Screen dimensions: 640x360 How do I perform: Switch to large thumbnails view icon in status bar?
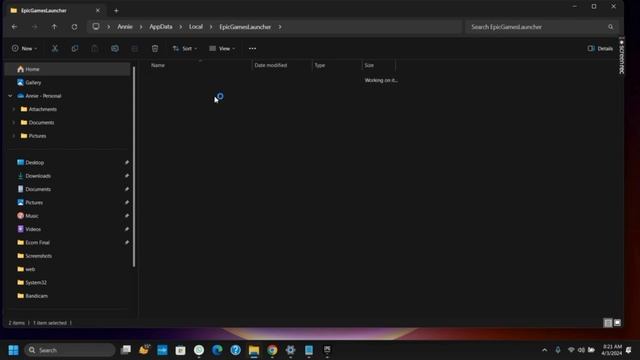617,323
